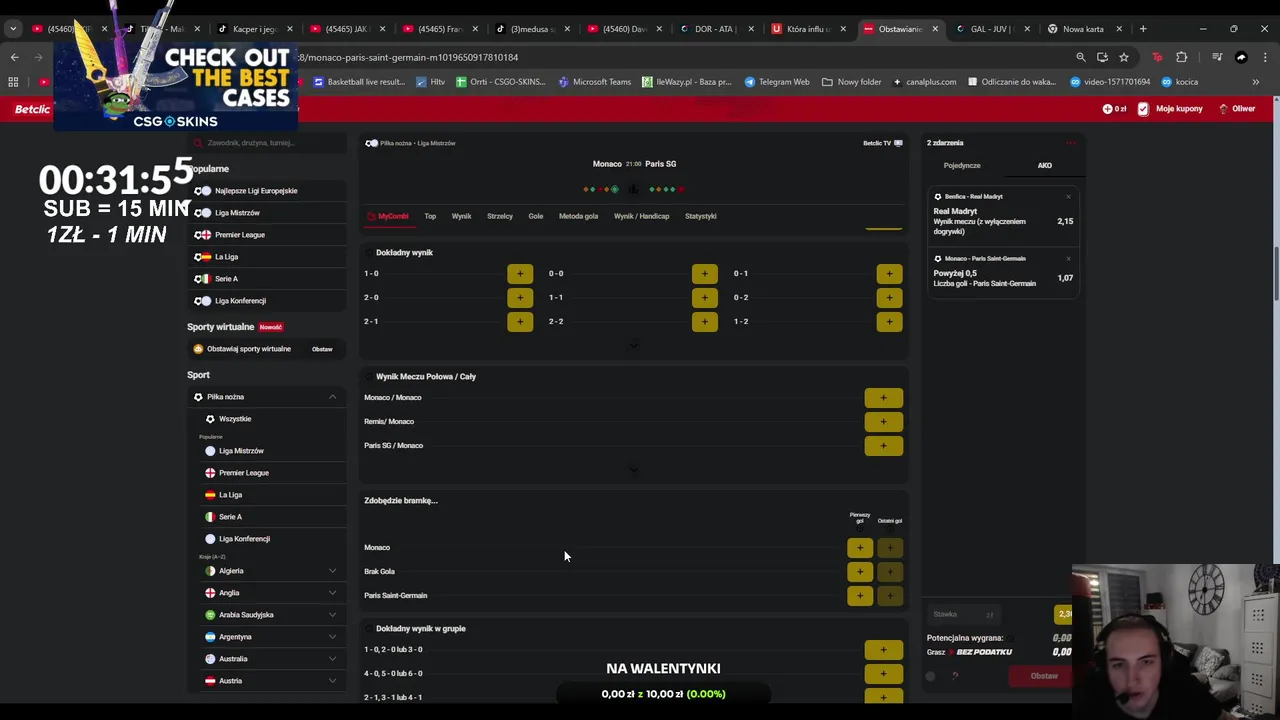1280x720 pixels.
Task: Add the 2-1 exact score bet
Action: tap(520, 321)
